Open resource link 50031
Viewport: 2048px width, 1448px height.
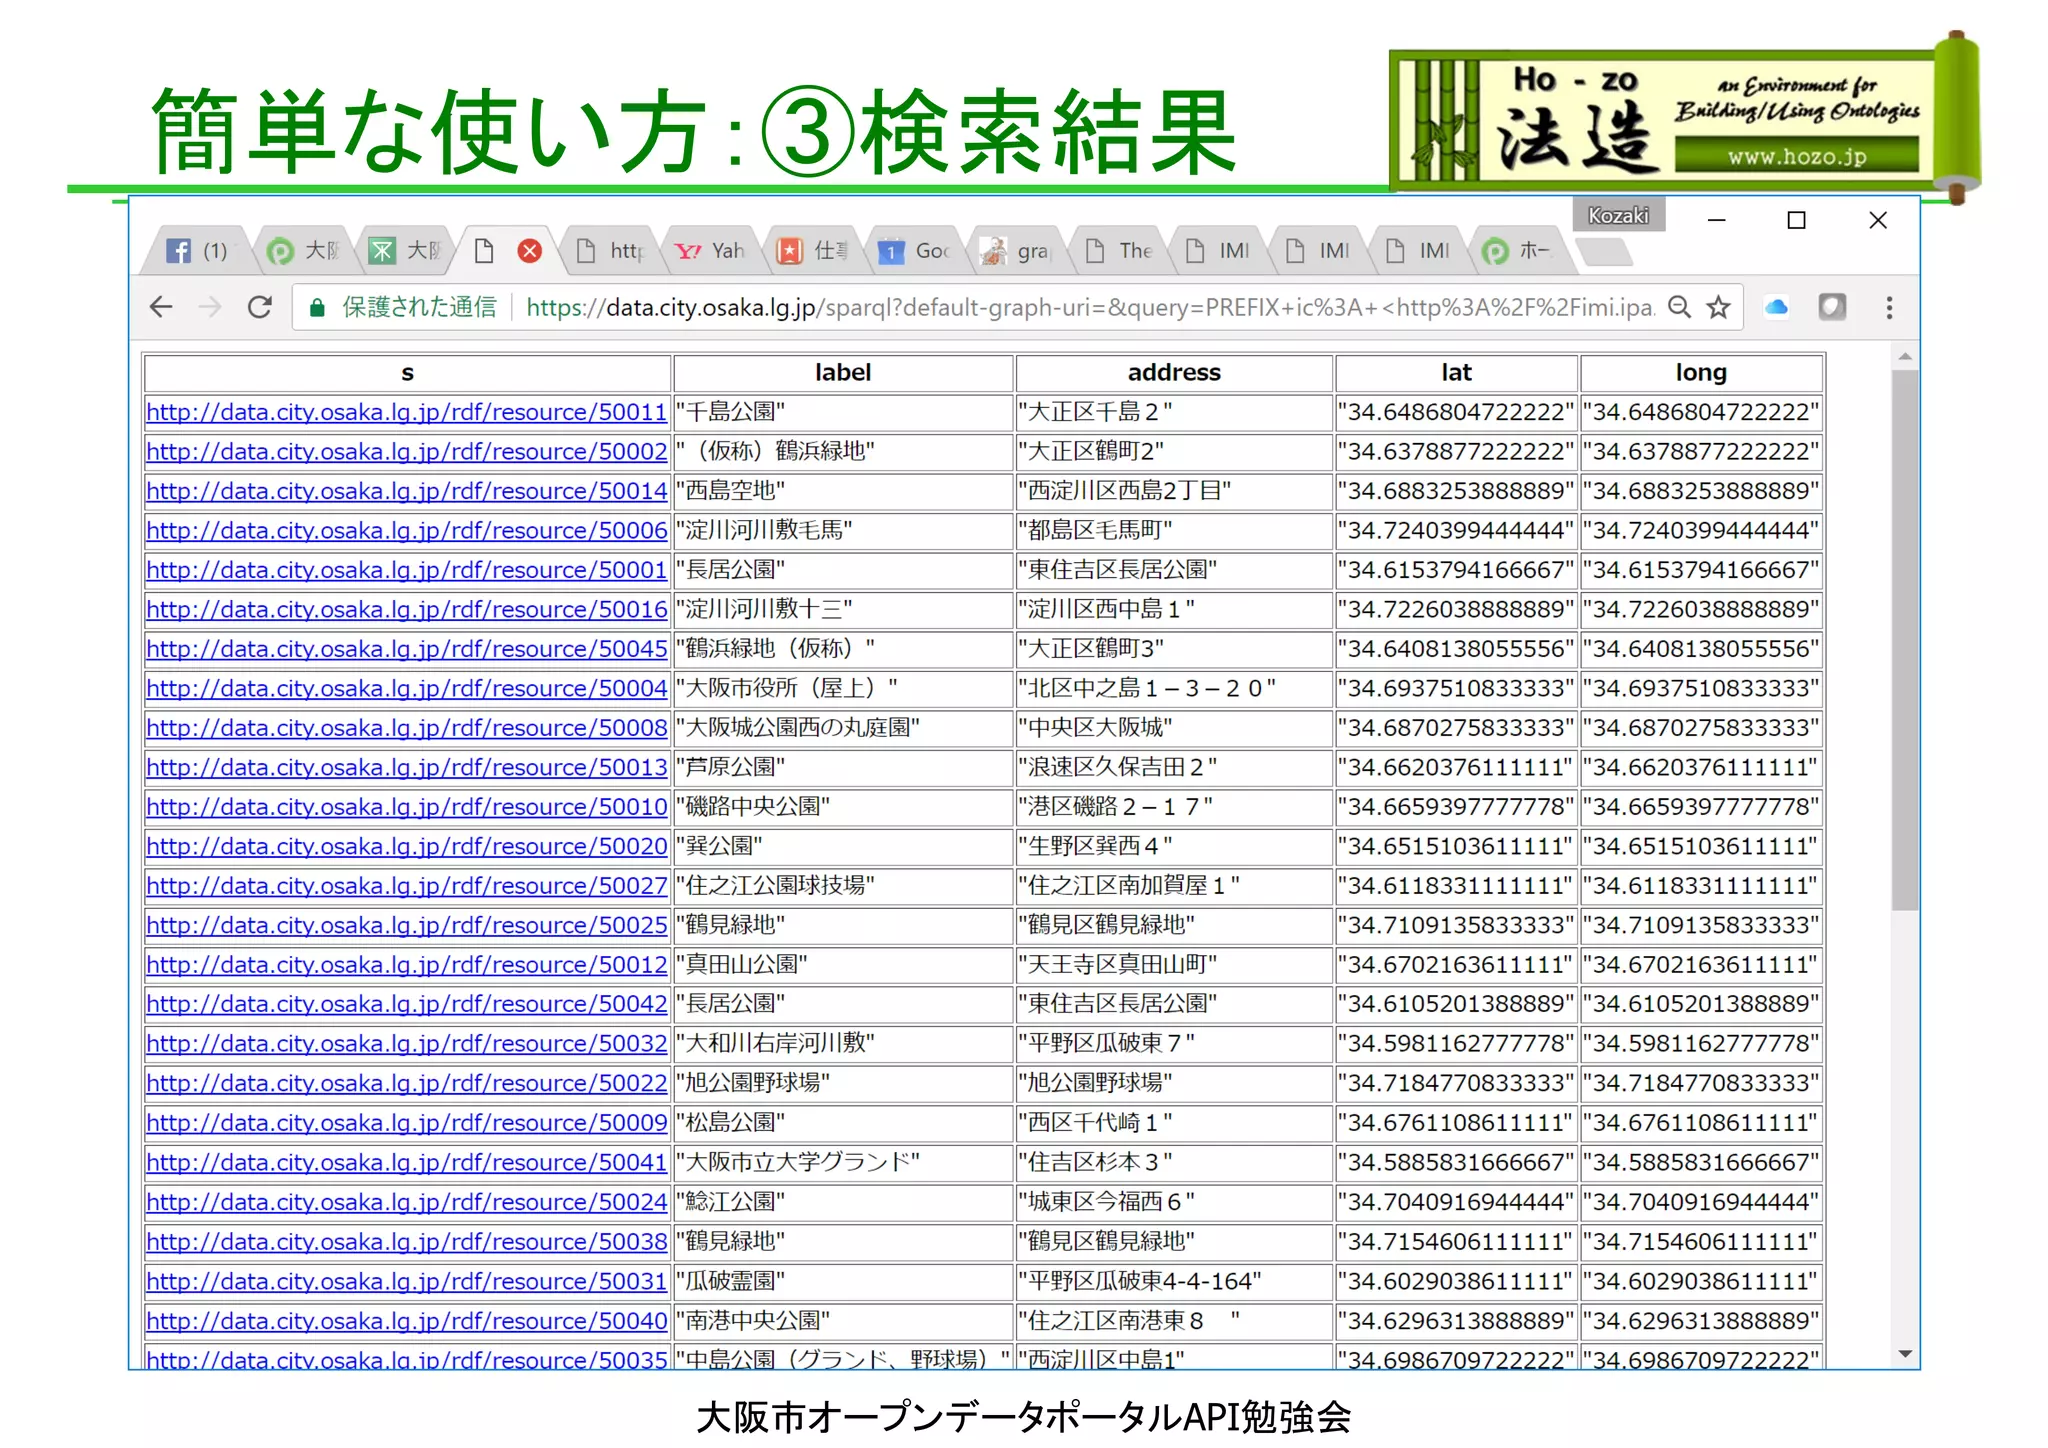point(406,1281)
